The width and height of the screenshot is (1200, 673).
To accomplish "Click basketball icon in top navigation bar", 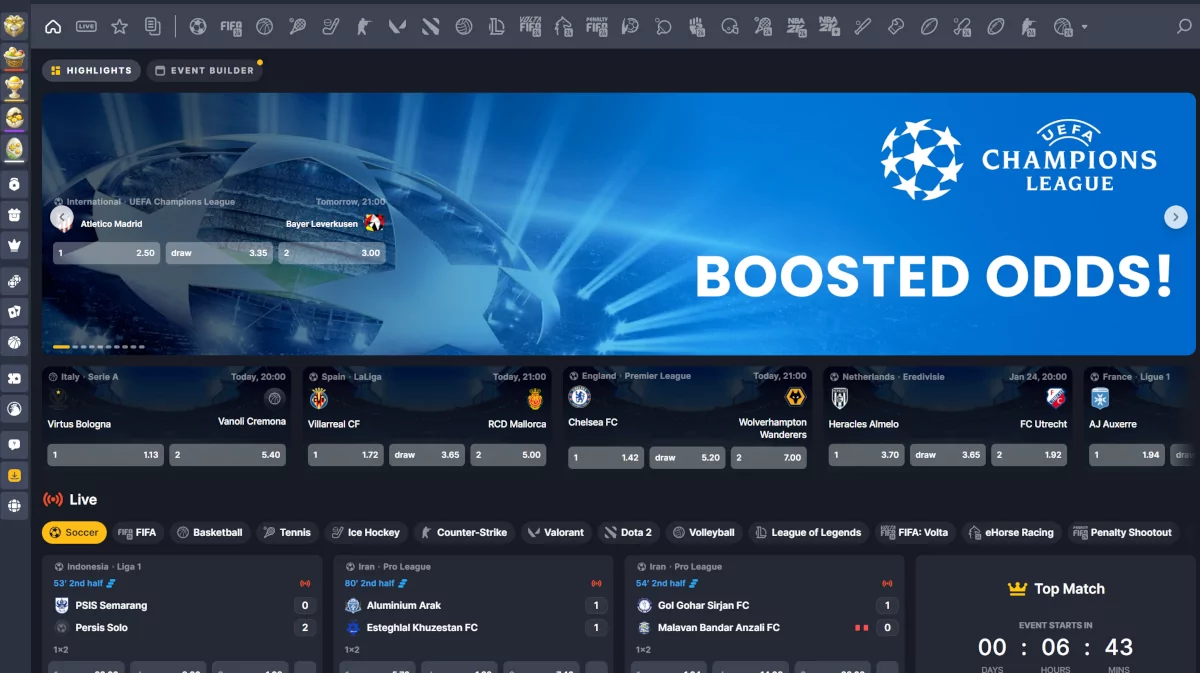I will [264, 27].
